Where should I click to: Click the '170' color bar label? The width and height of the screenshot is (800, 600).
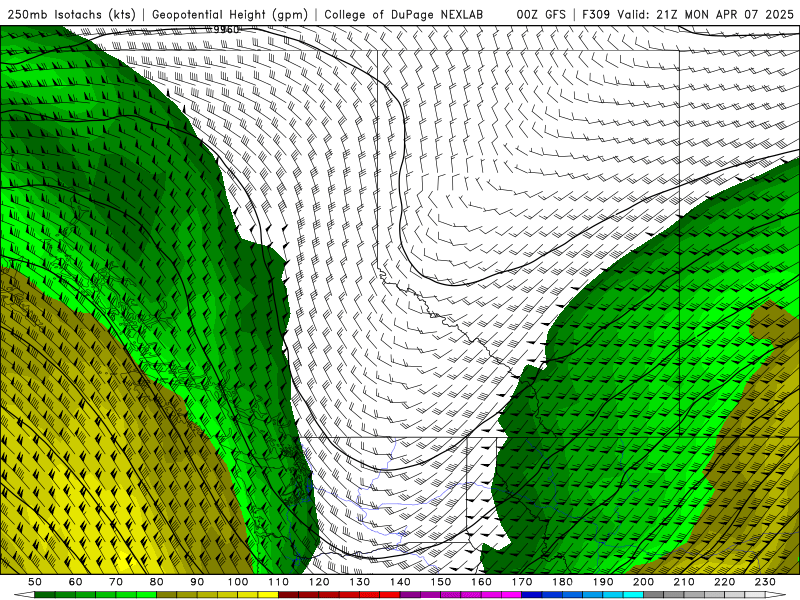click(522, 582)
